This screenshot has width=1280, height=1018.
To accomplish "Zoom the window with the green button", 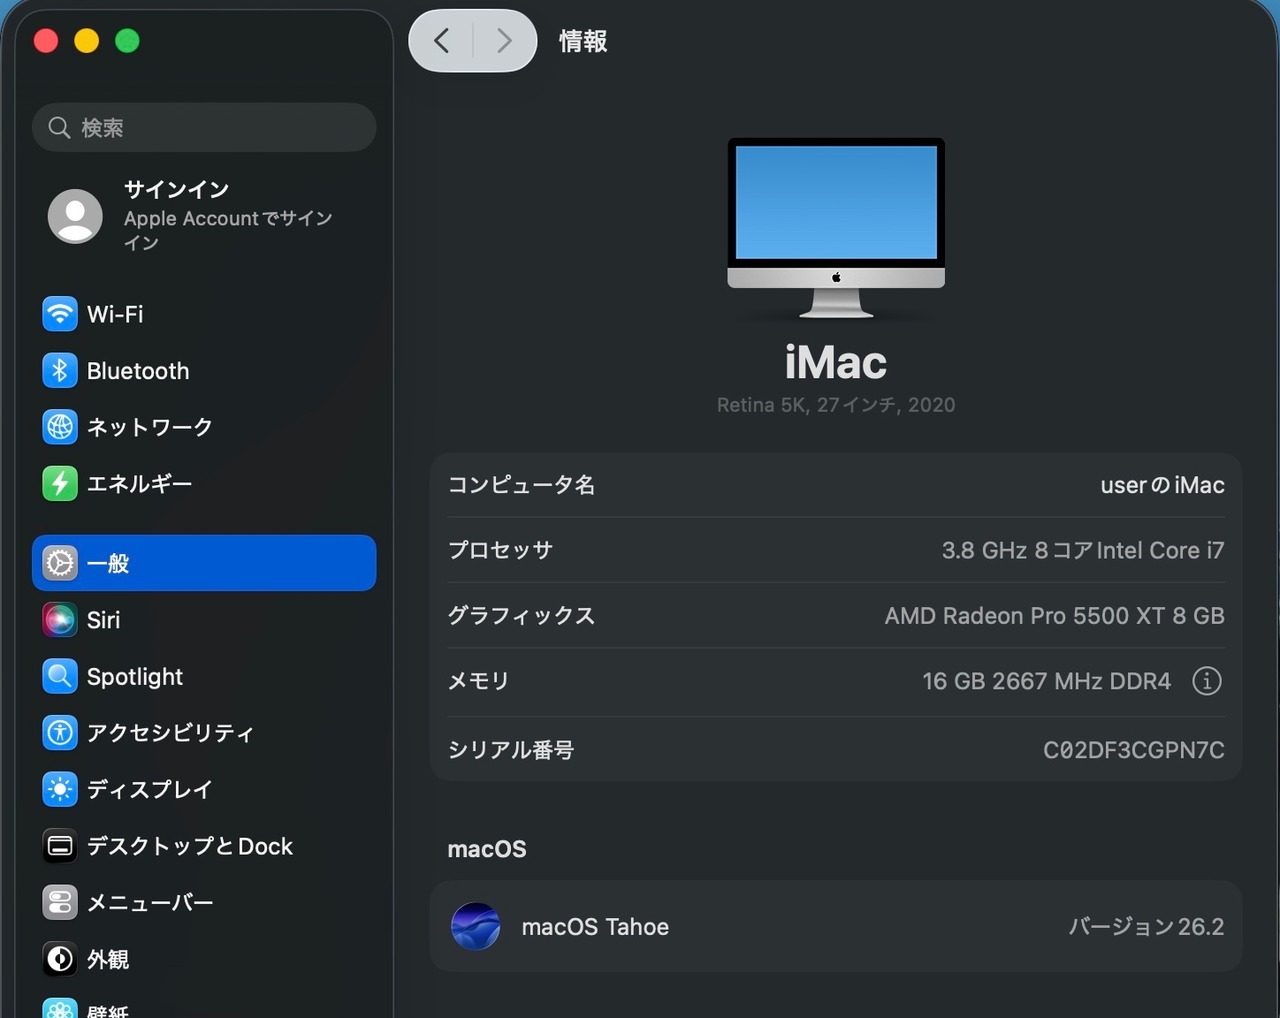I will click(127, 41).
